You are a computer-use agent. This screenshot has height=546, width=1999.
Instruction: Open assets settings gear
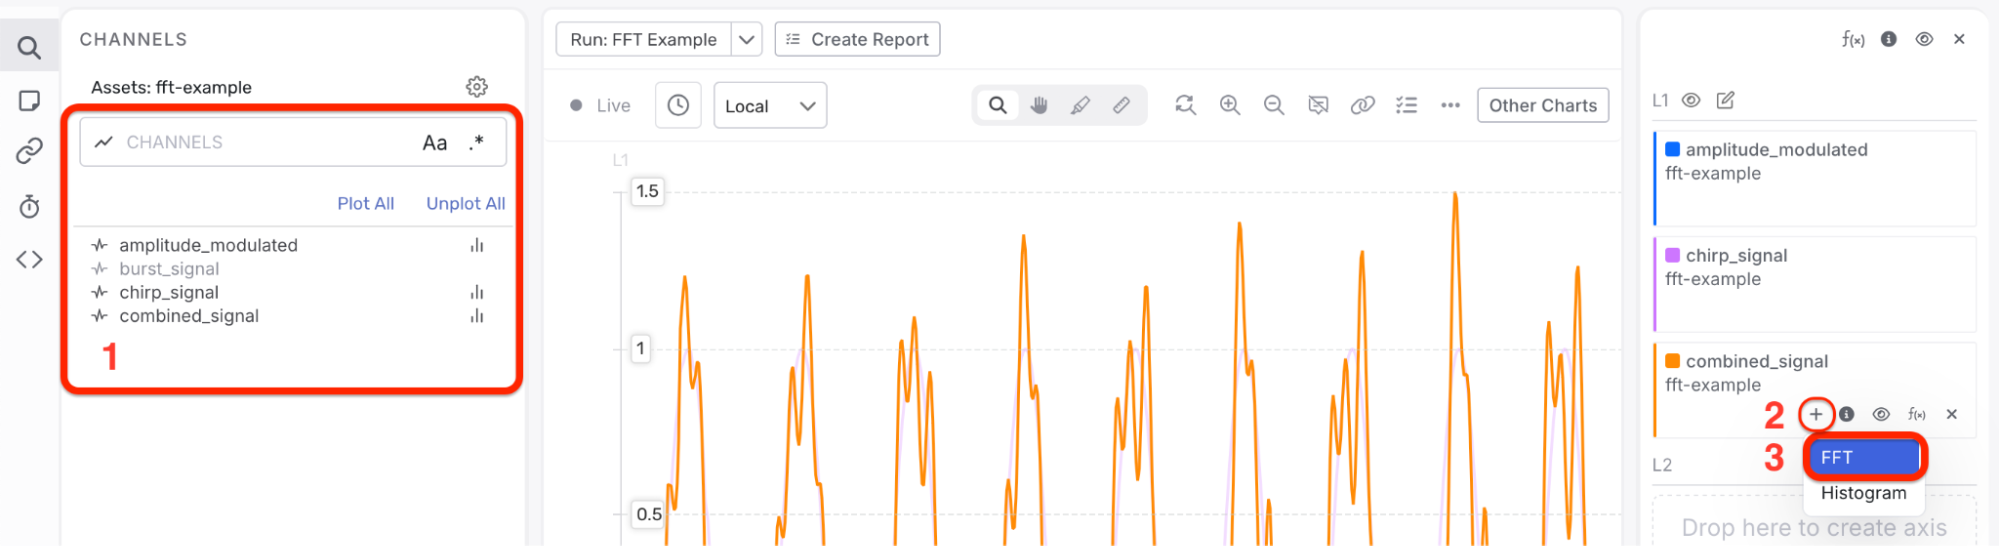[477, 87]
